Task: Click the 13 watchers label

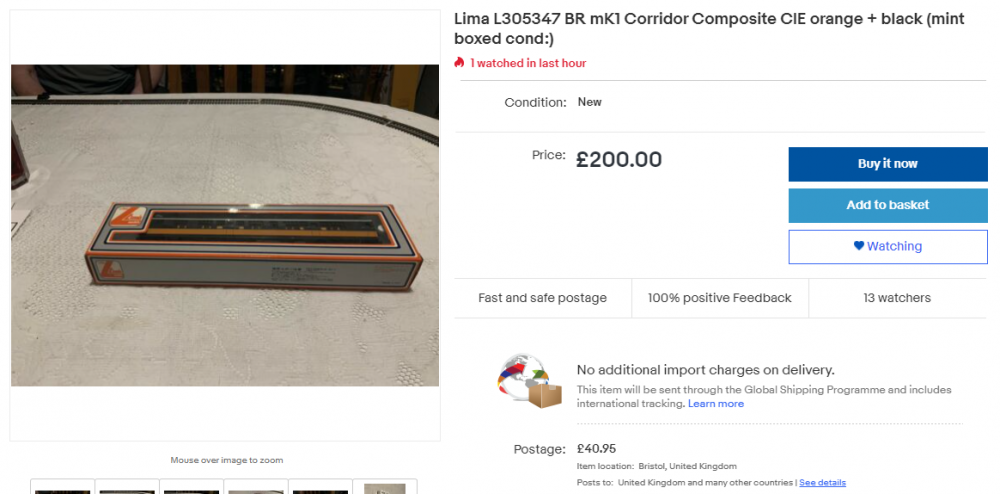Action: point(897,298)
